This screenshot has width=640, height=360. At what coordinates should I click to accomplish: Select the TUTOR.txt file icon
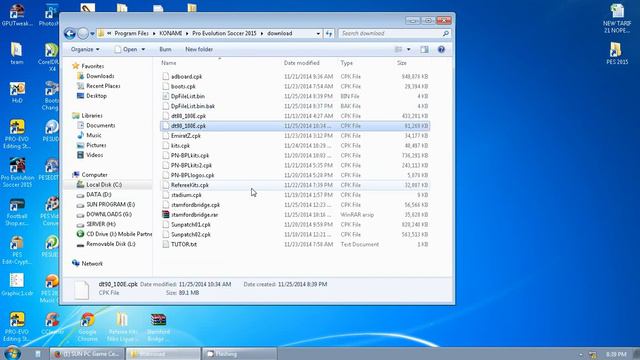(x=166, y=244)
